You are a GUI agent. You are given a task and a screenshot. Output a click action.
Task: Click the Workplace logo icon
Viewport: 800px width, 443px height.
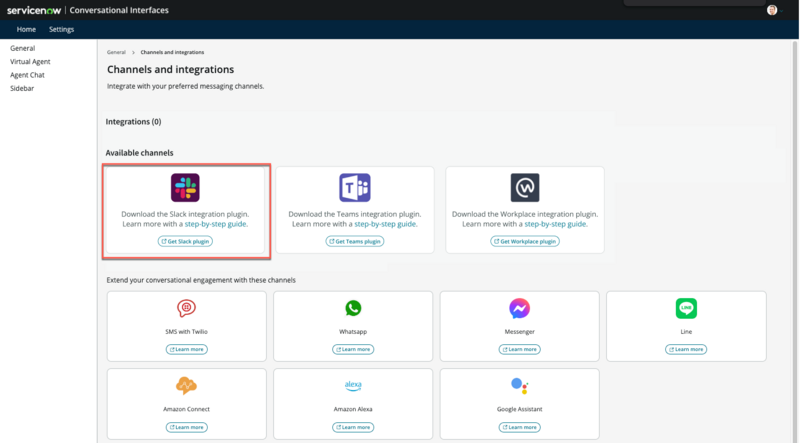click(x=524, y=187)
